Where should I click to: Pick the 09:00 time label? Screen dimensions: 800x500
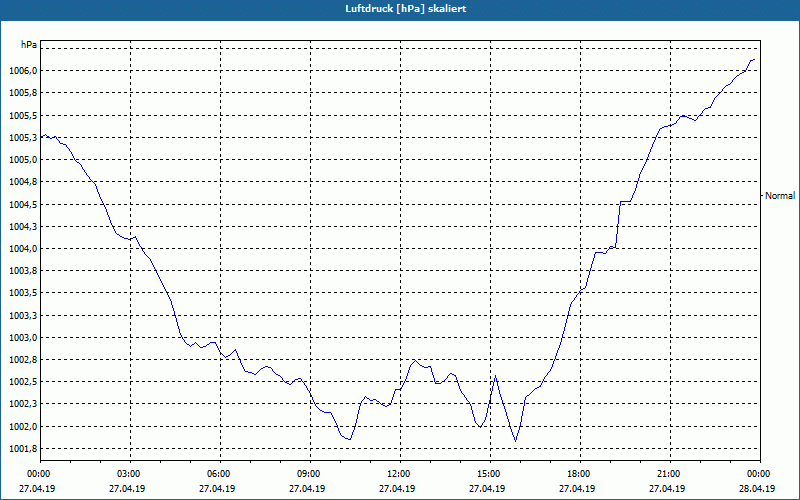click(x=310, y=474)
